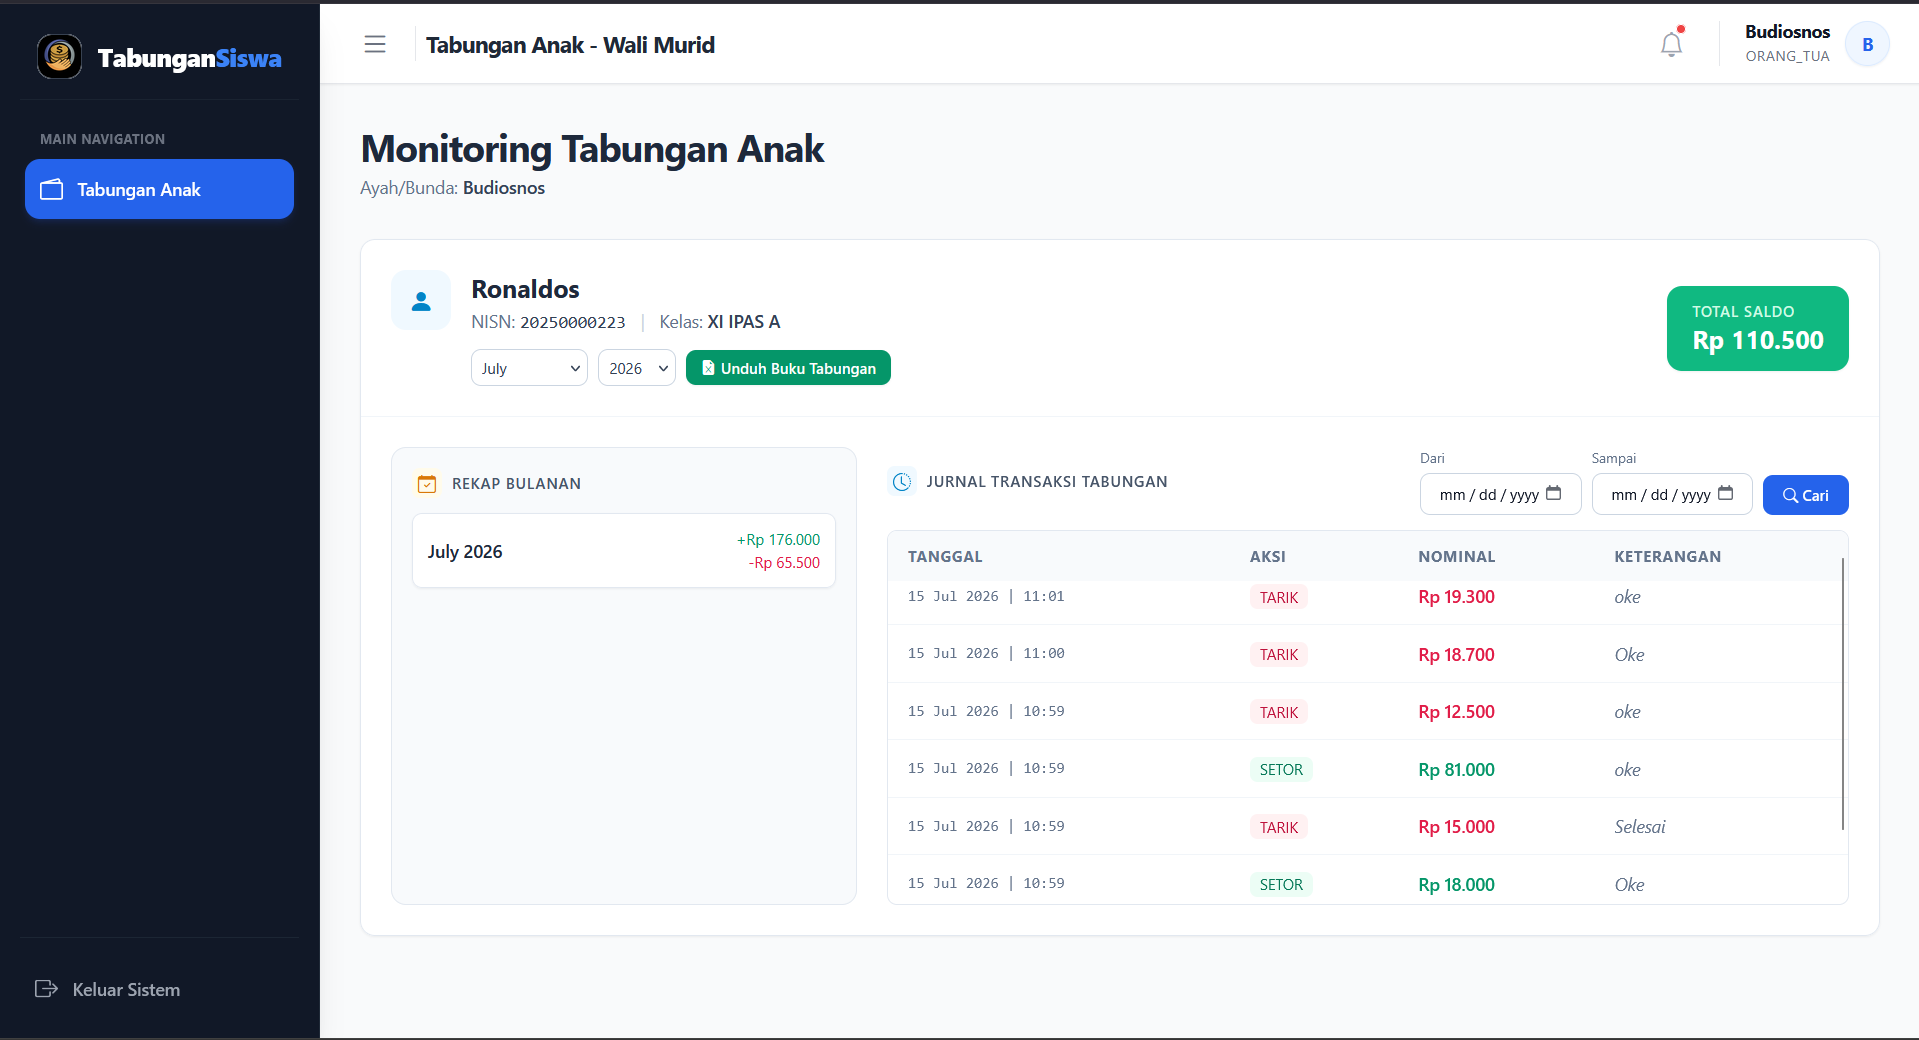The width and height of the screenshot is (1919, 1040).
Task: Open the notifications bell
Action: point(1671,44)
